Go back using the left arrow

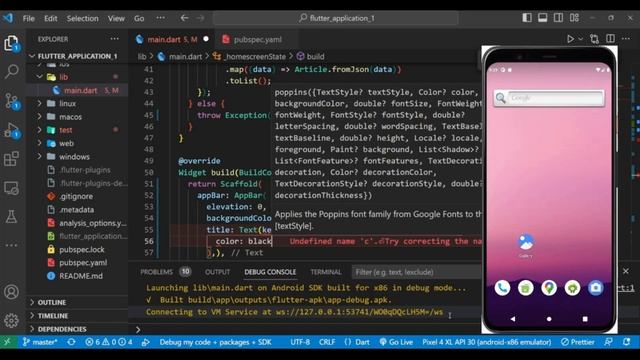pos(184,18)
